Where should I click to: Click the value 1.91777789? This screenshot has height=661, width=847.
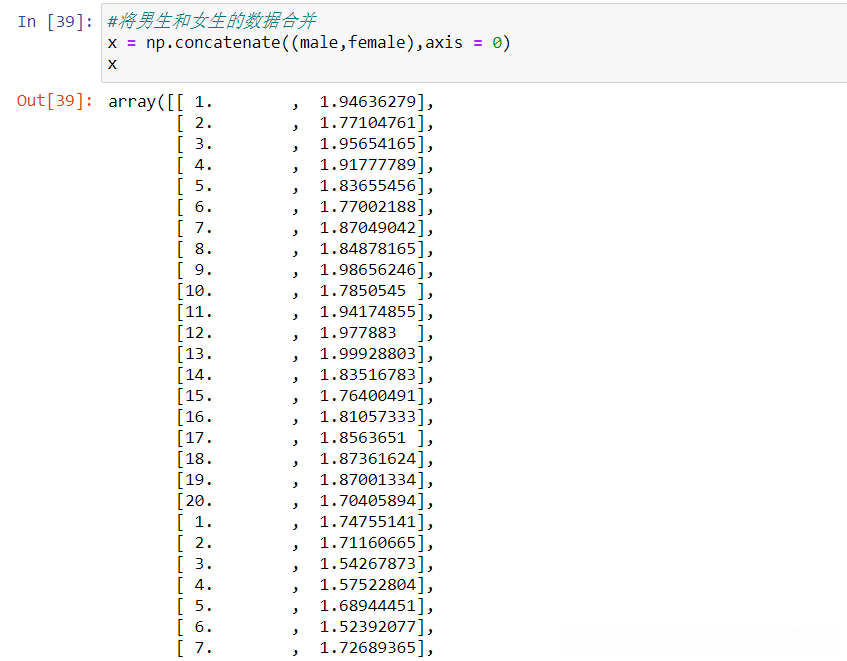pyautogui.click(x=368, y=165)
